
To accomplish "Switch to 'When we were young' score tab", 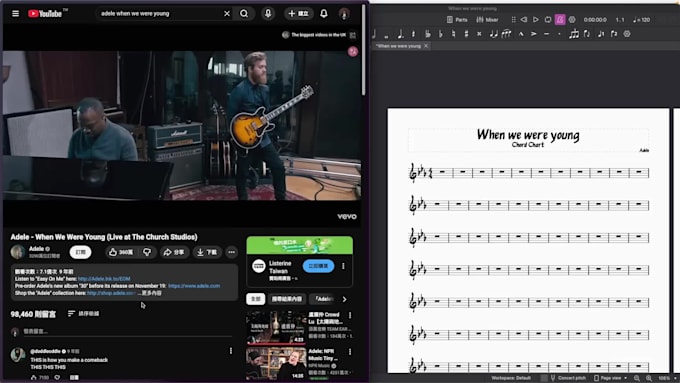I will pos(398,46).
